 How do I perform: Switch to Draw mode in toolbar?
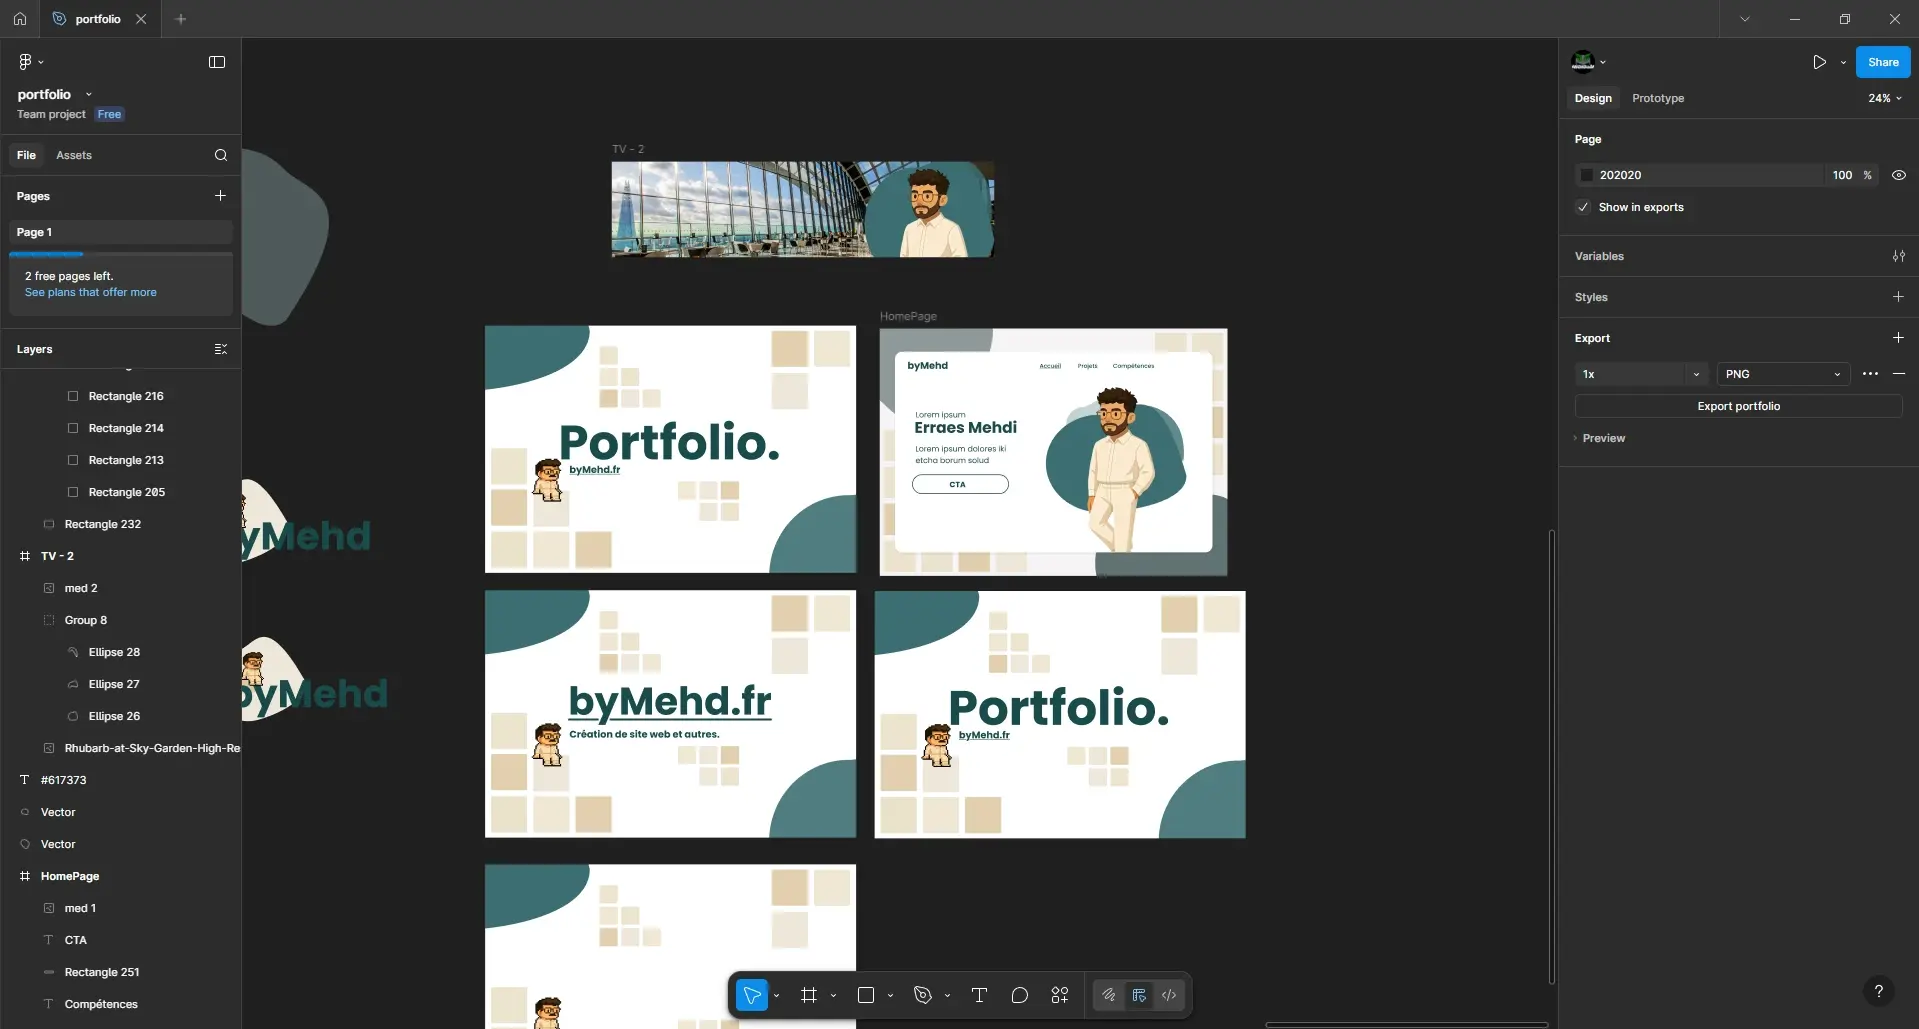point(1109,995)
